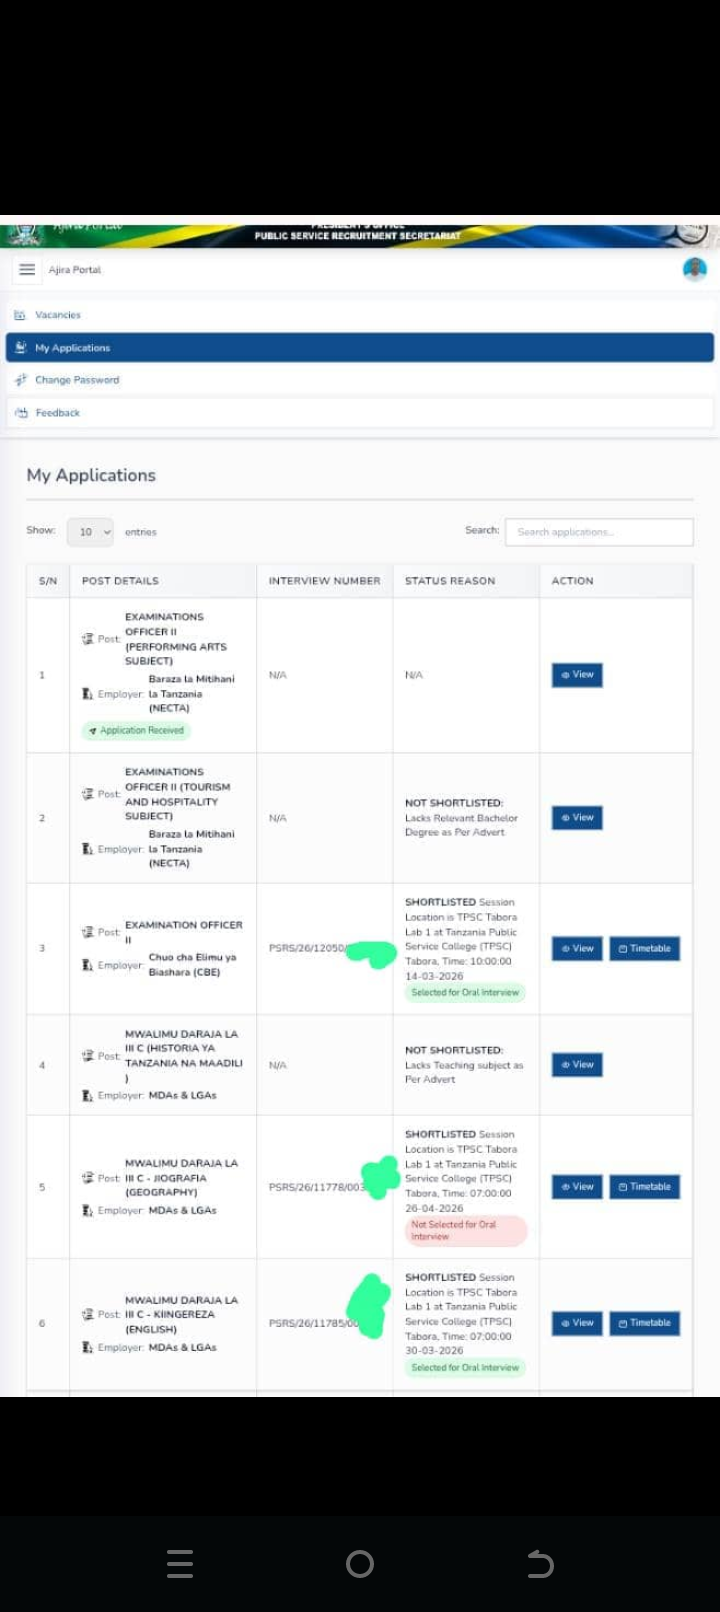Expand the show entries dropdown
Image resolution: width=720 pixels, height=1612 pixels.
[90, 532]
